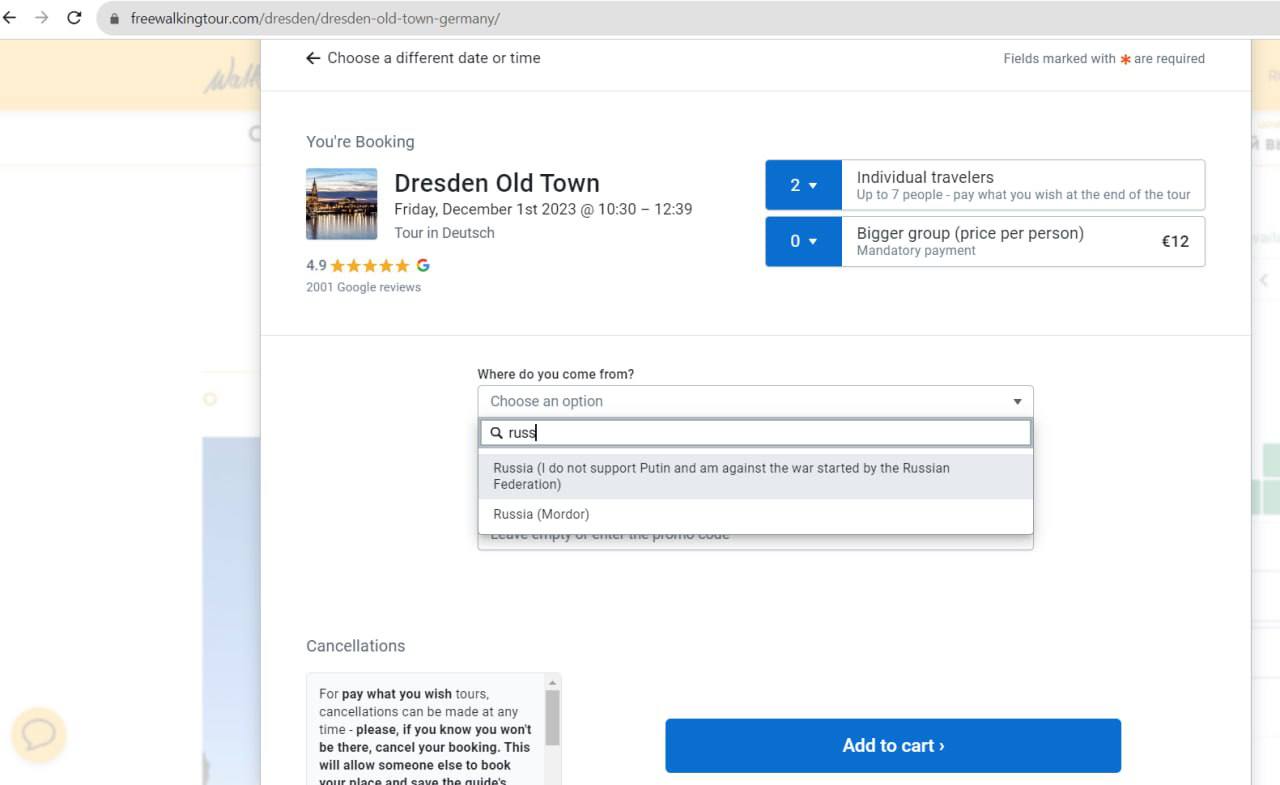
Task: Click the Google logo beside rating
Action: 423,265
